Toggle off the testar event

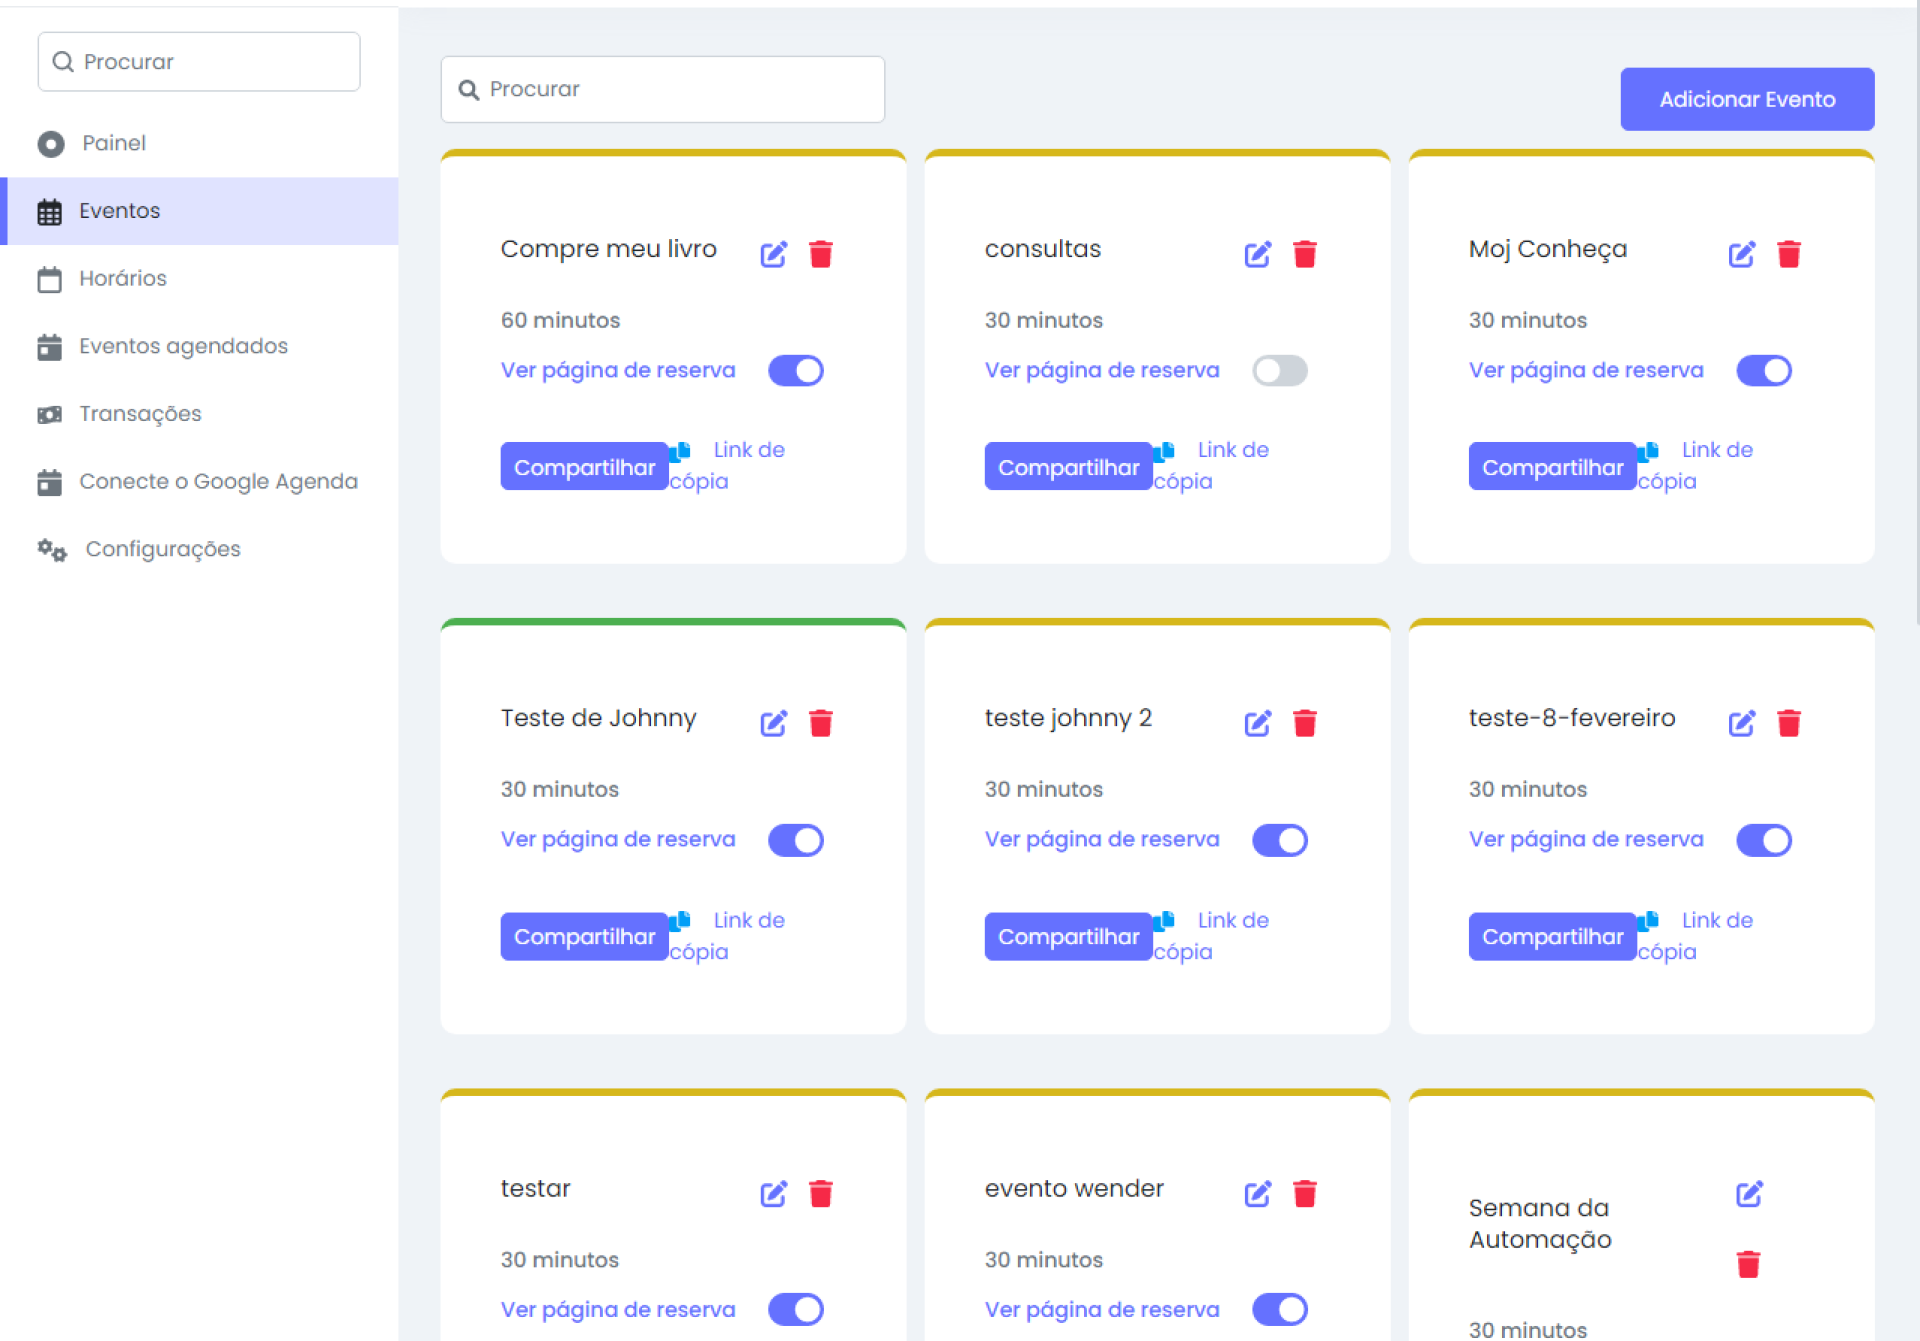click(795, 1309)
